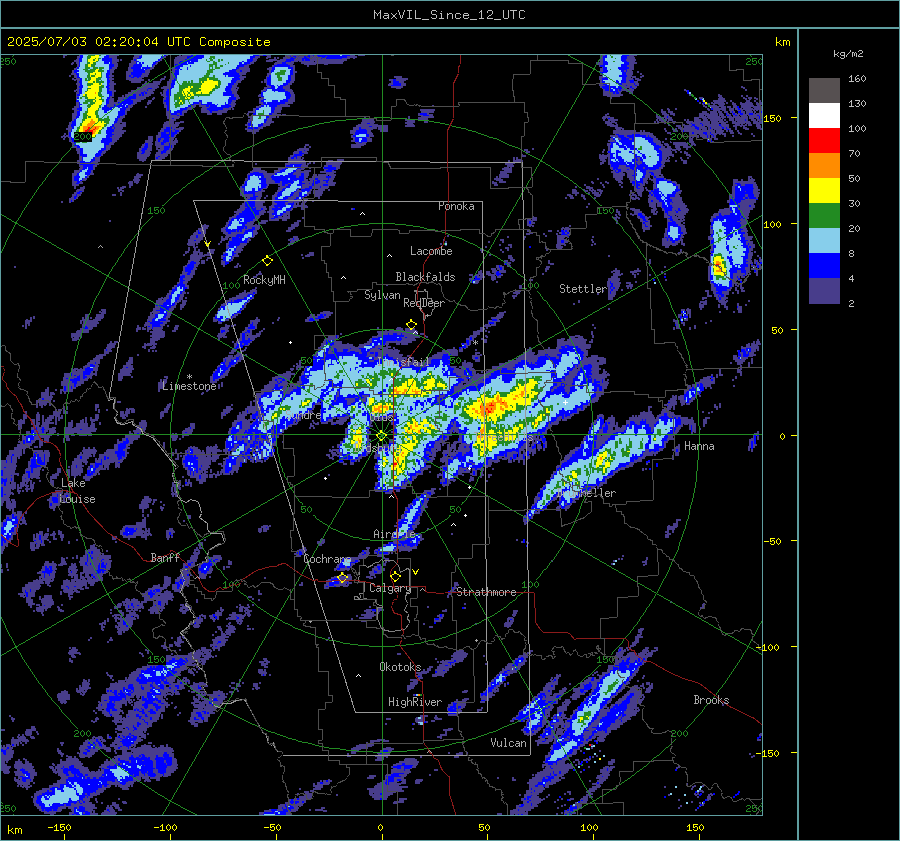
Task: Select the Blackfalds city label
Action: click(425, 277)
